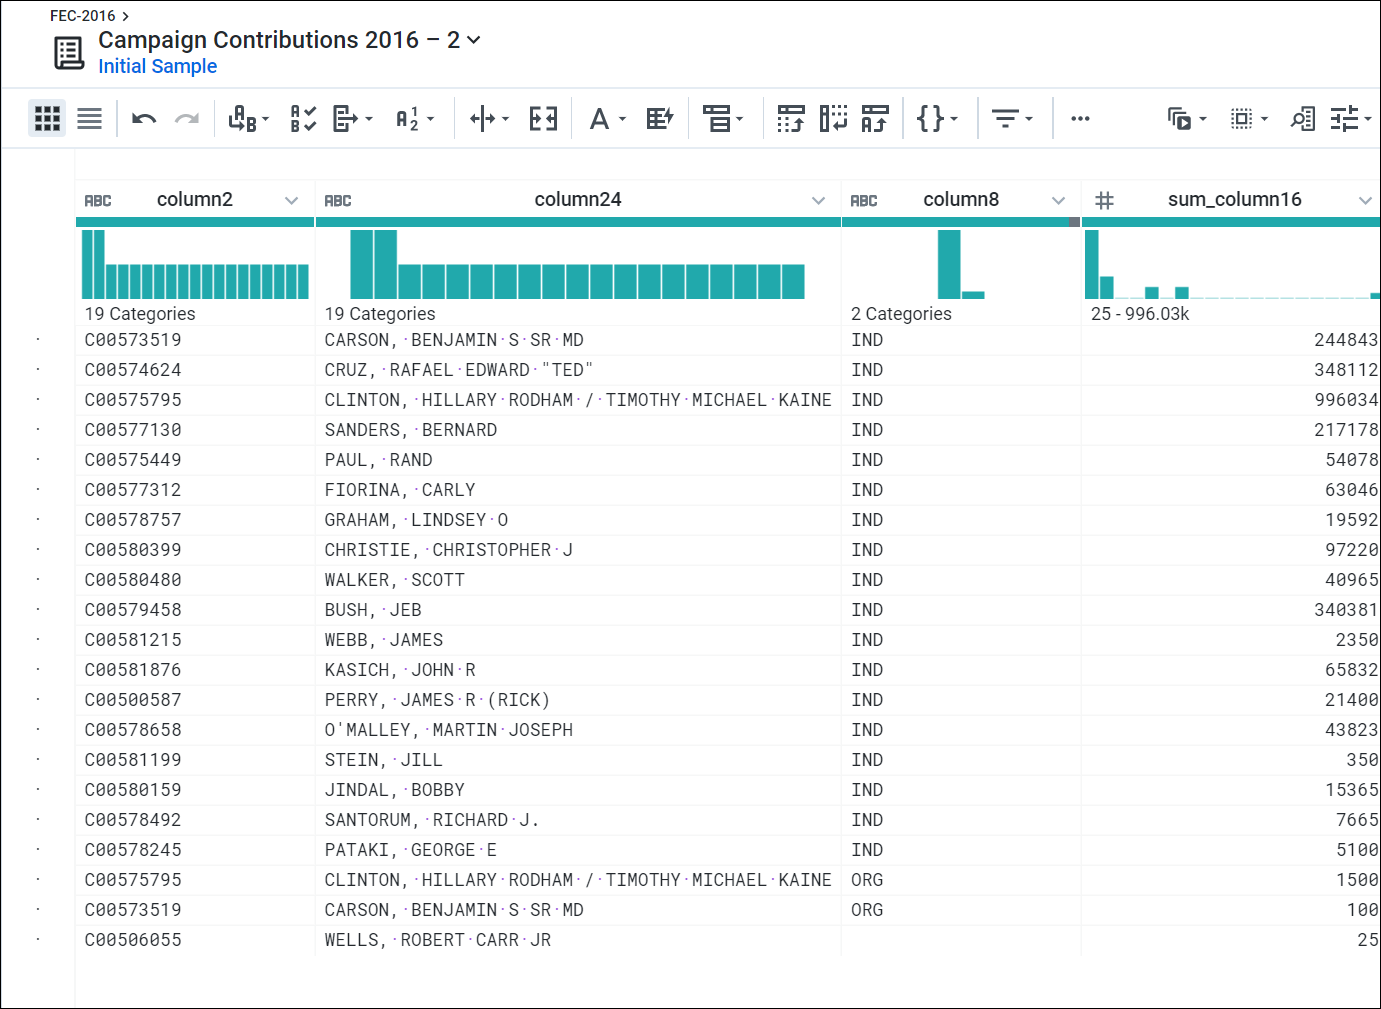Click value 340381 in the BUSH row
The width and height of the screenshot is (1381, 1009).
(x=1346, y=610)
